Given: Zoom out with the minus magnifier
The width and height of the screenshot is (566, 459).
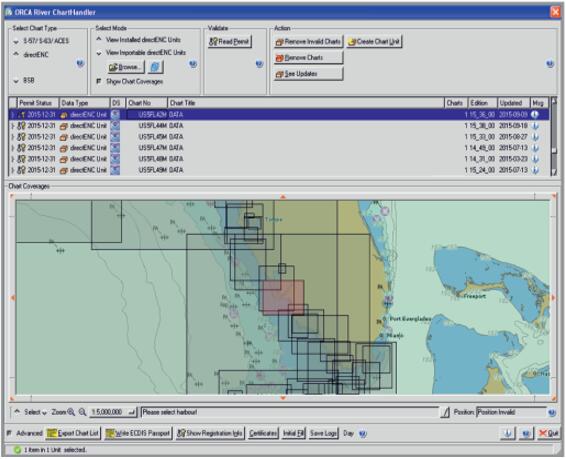Looking at the screenshot, I should 83,412.
